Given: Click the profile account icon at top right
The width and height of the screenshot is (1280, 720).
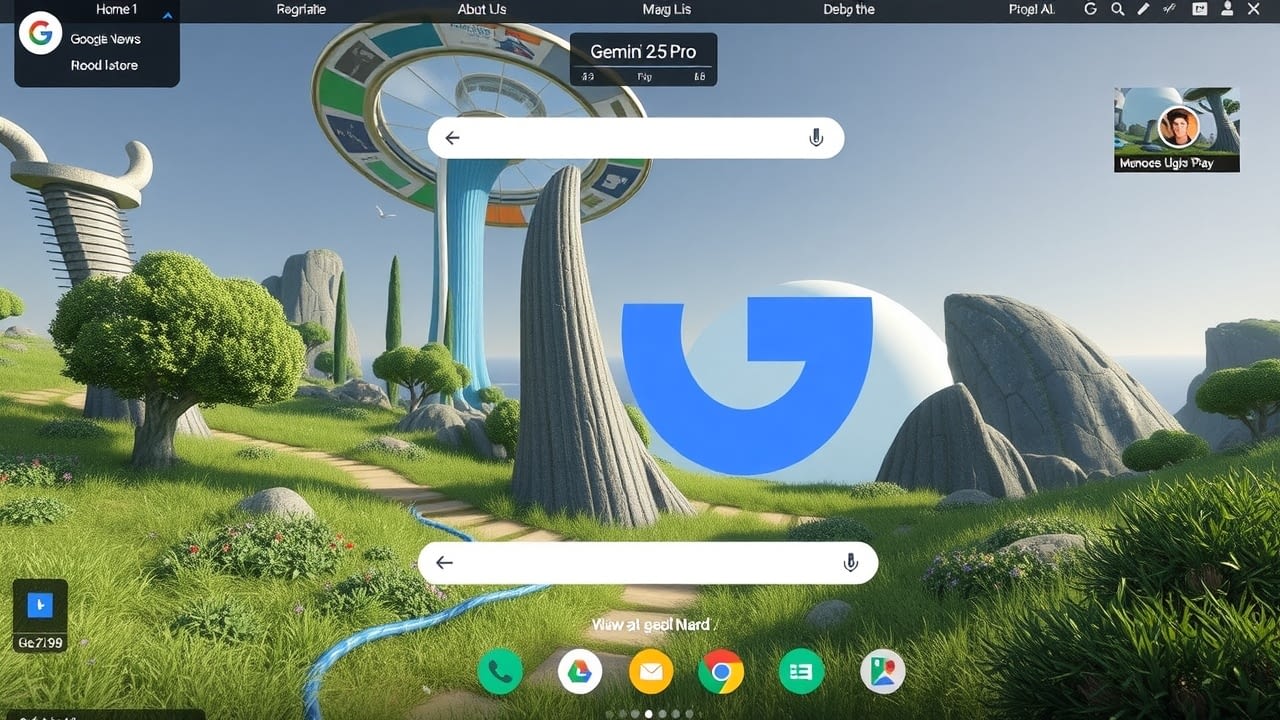Looking at the screenshot, I should pos(1227,9).
